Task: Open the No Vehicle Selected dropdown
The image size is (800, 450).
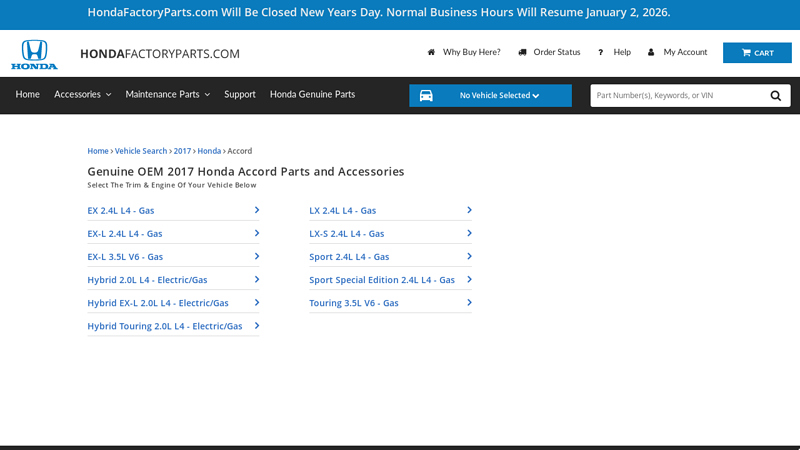Action: point(499,96)
